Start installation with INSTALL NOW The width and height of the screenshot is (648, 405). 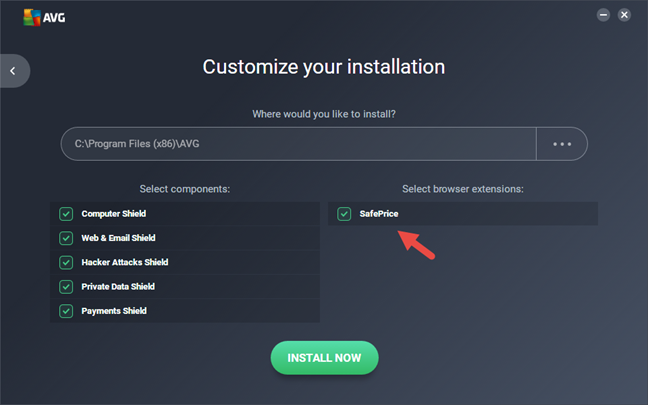point(324,358)
